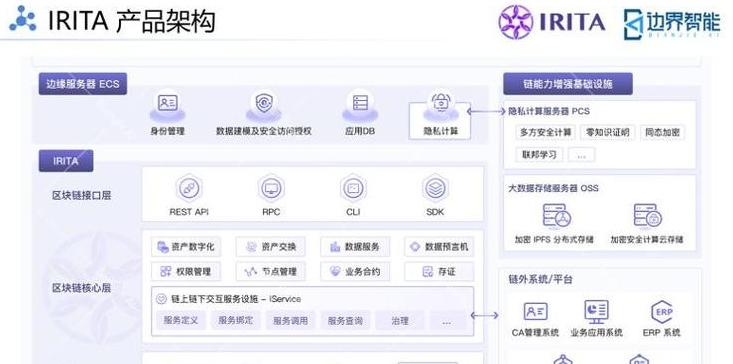Click the 边缘服务器 ECS header
733x364 pixels.
click(83, 84)
